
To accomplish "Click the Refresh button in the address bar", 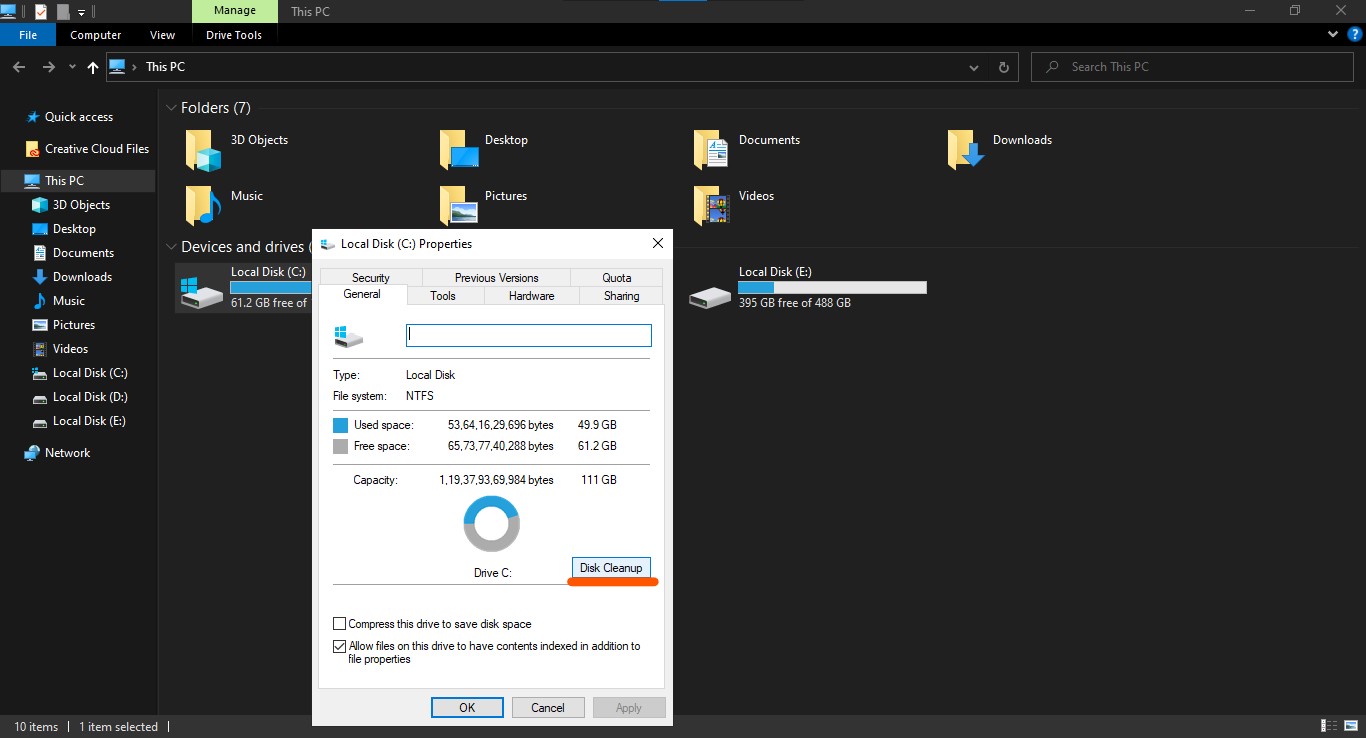I will pos(1004,67).
